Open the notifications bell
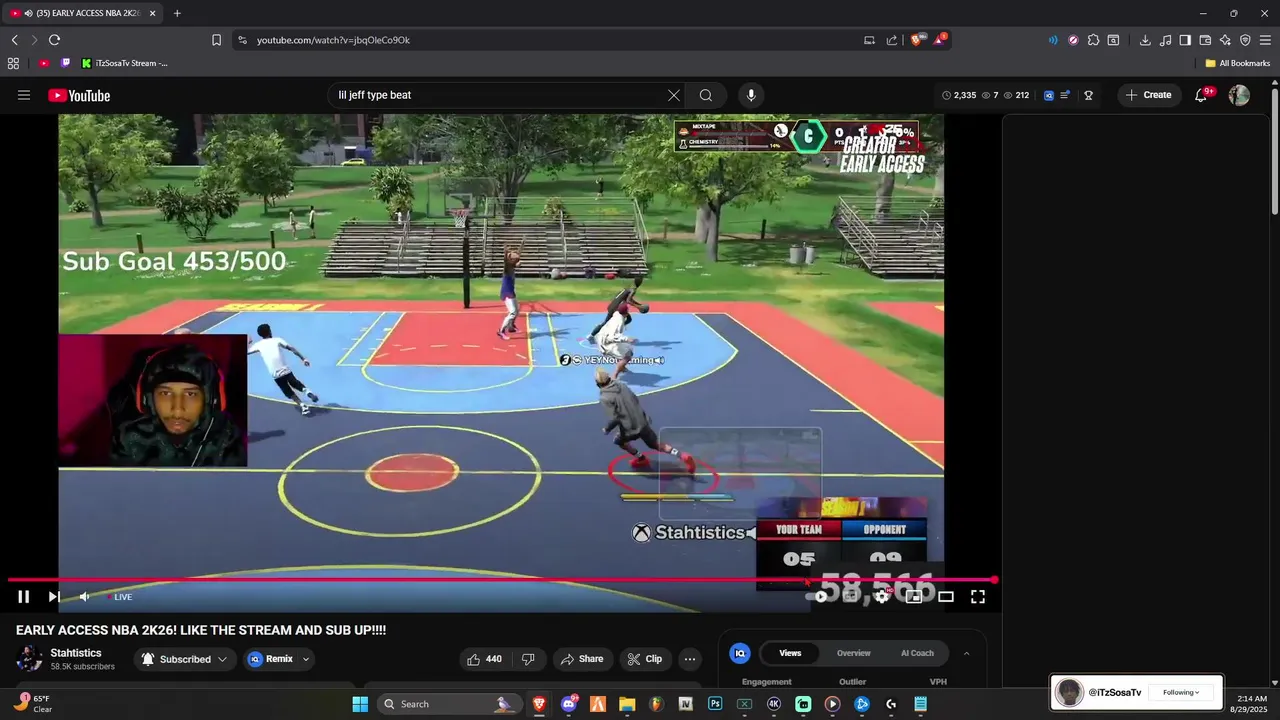1280x720 pixels. (x=1202, y=95)
